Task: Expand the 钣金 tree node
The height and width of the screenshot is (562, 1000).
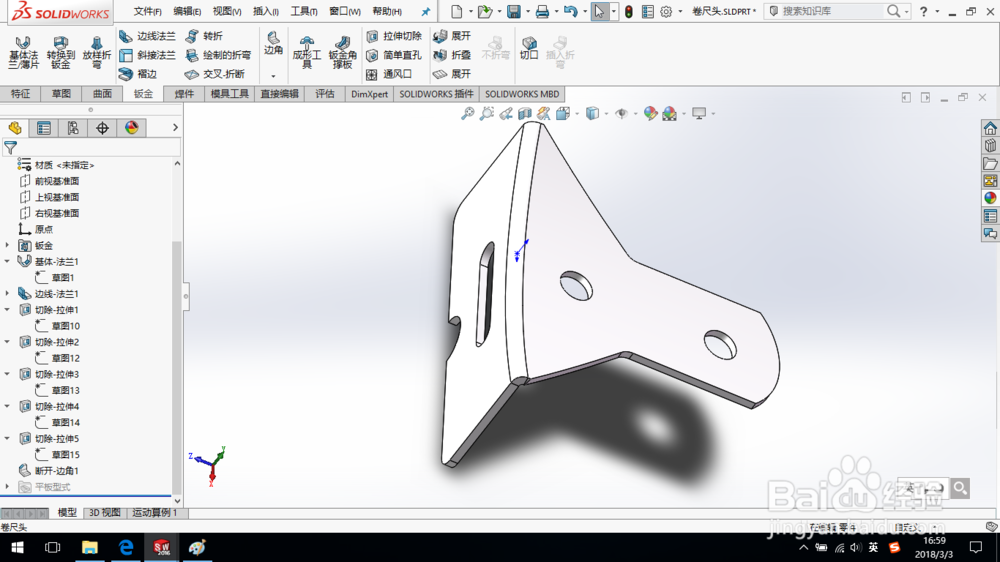Action: click(7, 245)
